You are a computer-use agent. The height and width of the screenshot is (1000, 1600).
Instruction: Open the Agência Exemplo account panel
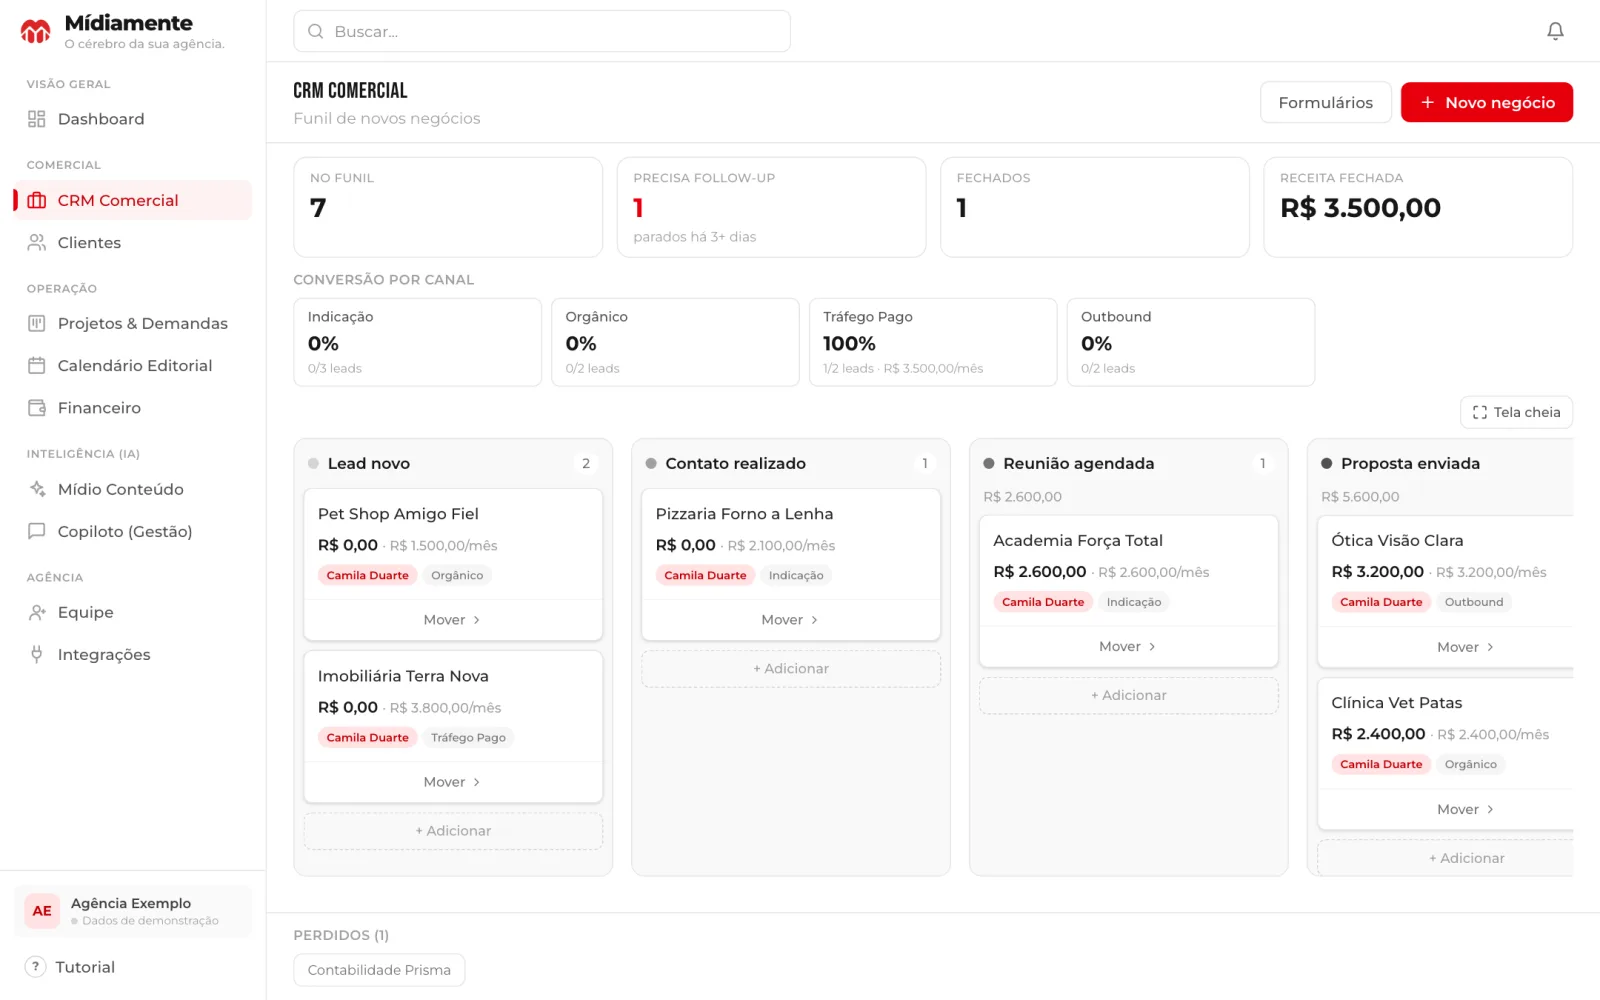(133, 911)
